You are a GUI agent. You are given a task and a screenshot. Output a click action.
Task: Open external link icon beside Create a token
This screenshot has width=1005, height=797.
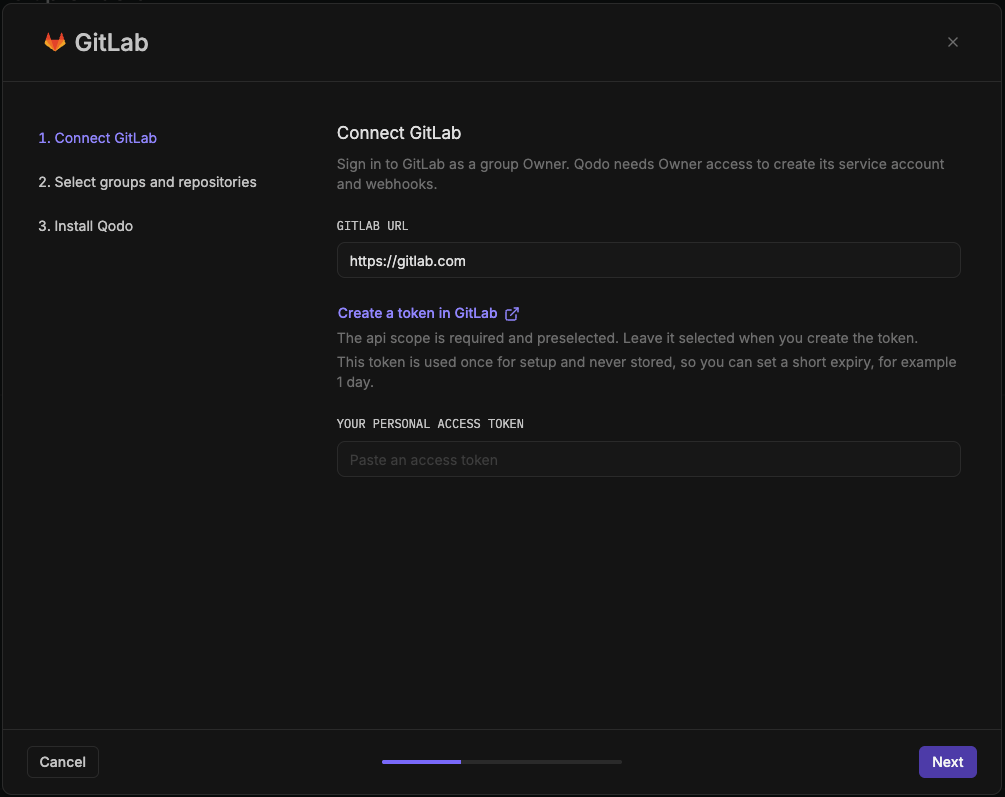tap(511, 314)
